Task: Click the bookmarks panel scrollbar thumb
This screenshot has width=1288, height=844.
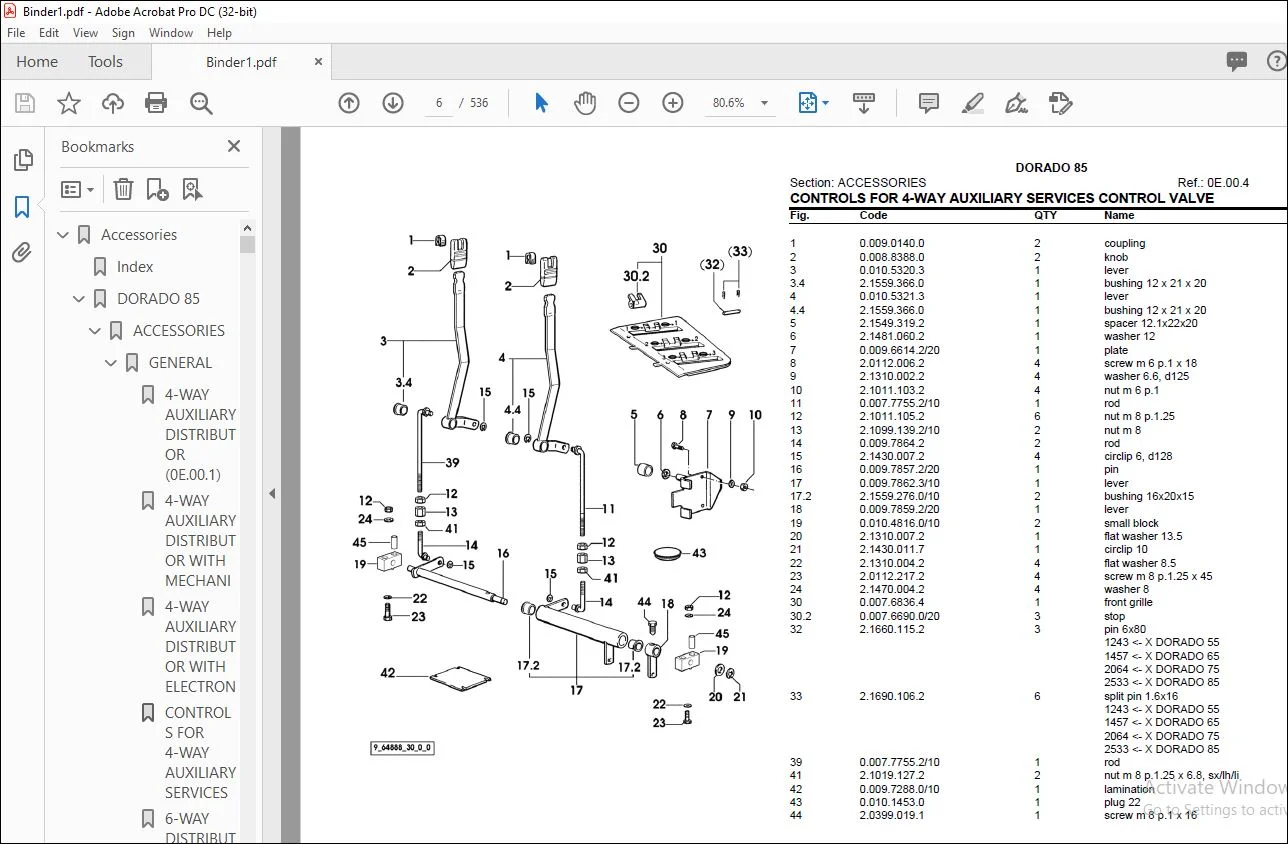Action: tap(247, 245)
